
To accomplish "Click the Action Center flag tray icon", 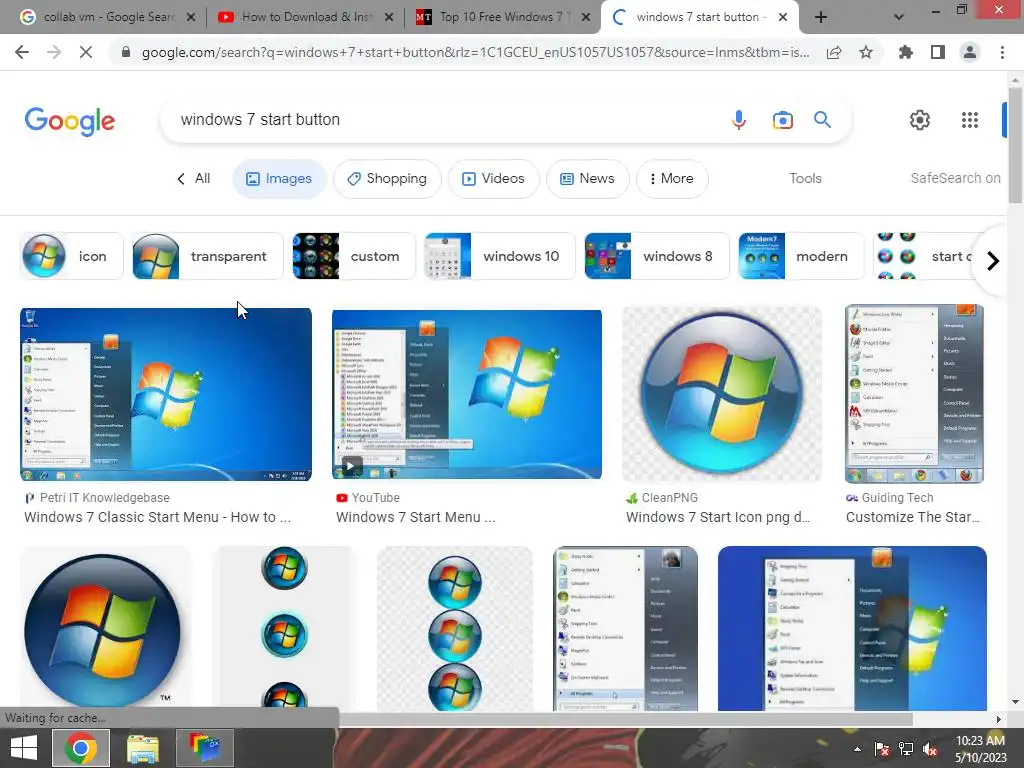I will [x=882, y=749].
